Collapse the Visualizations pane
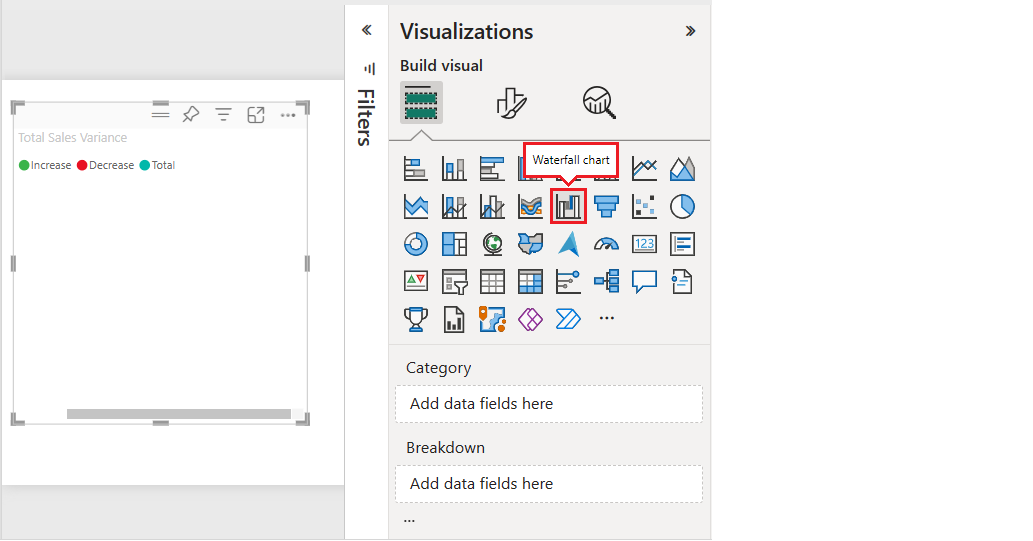 click(690, 31)
